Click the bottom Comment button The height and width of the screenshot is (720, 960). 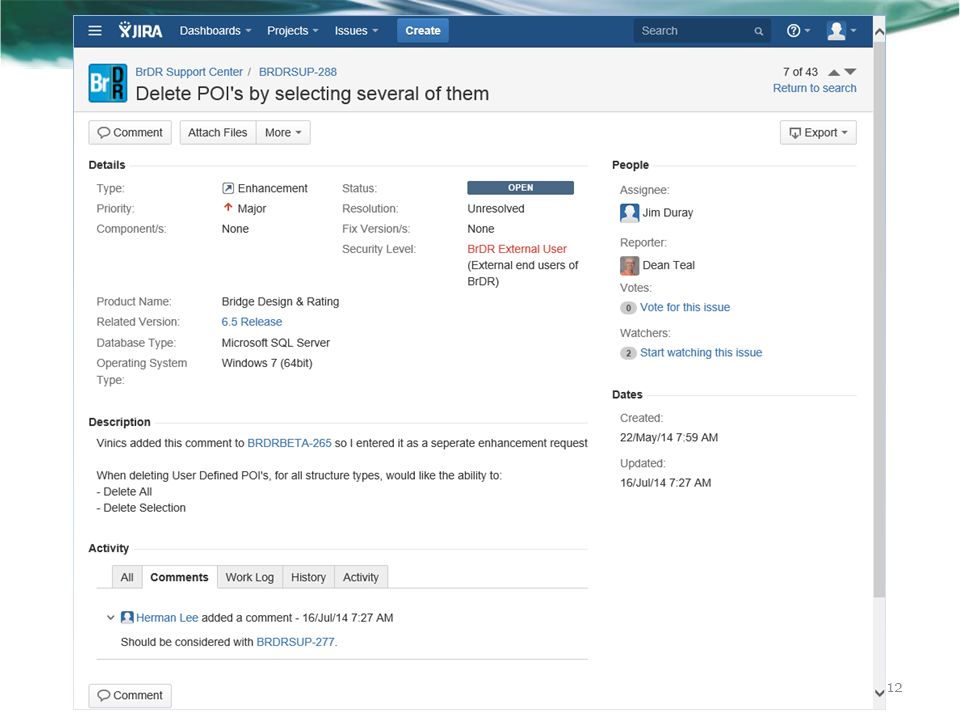pyautogui.click(x=130, y=696)
